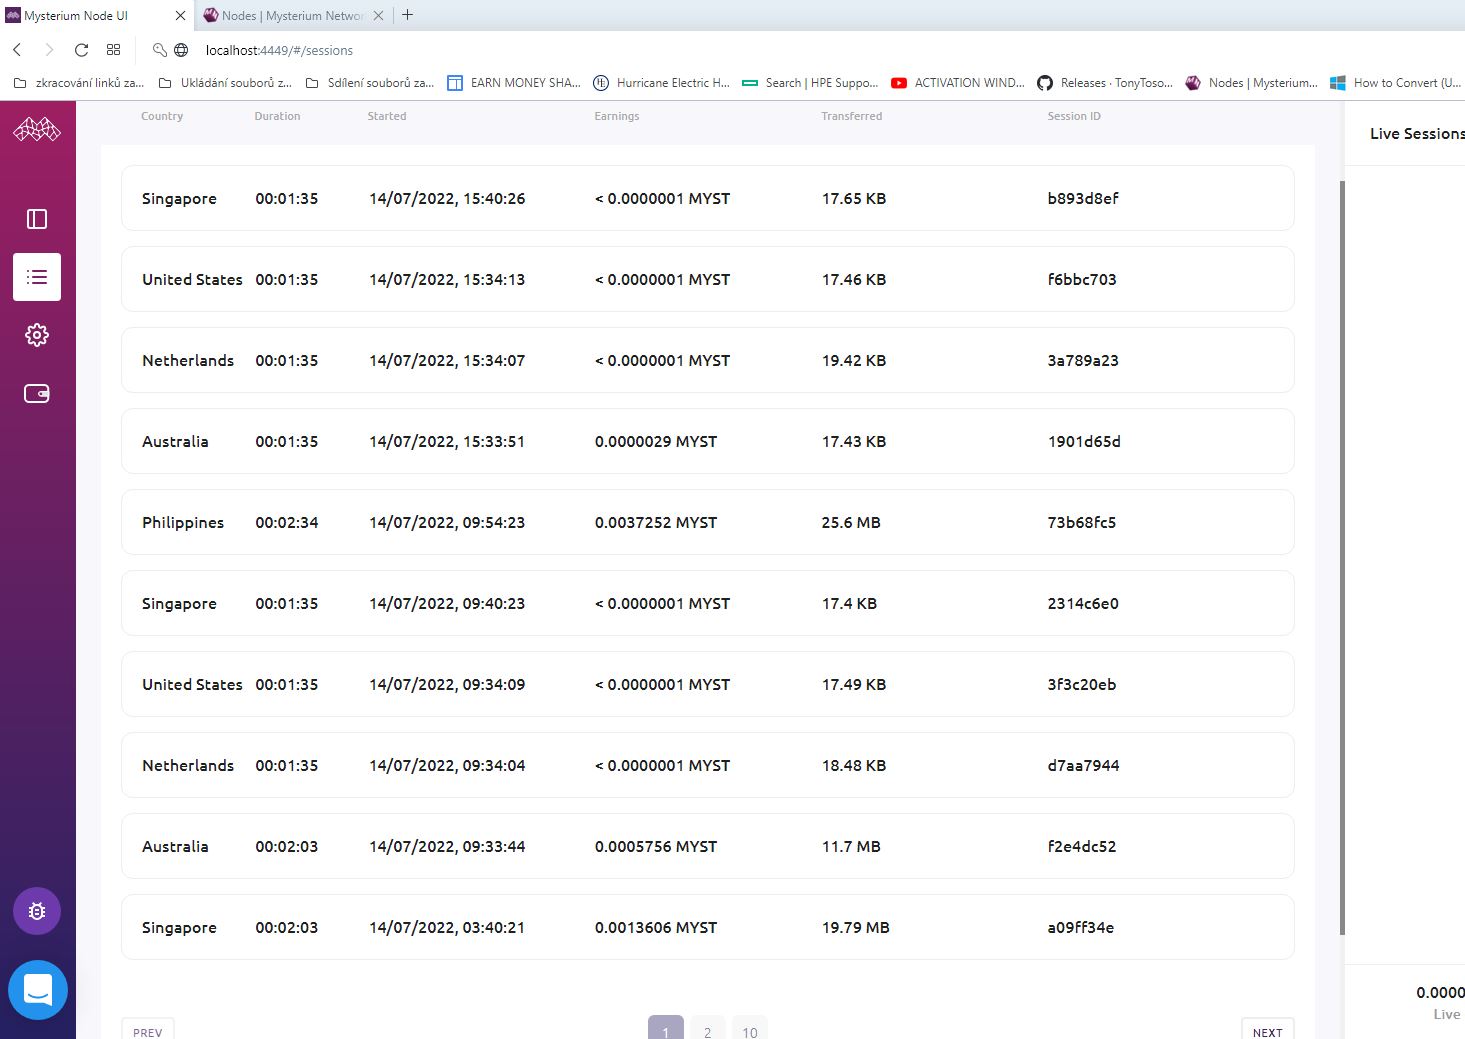Screen dimensions: 1465x1039
Task: Click the Started column header
Action: [x=387, y=116]
